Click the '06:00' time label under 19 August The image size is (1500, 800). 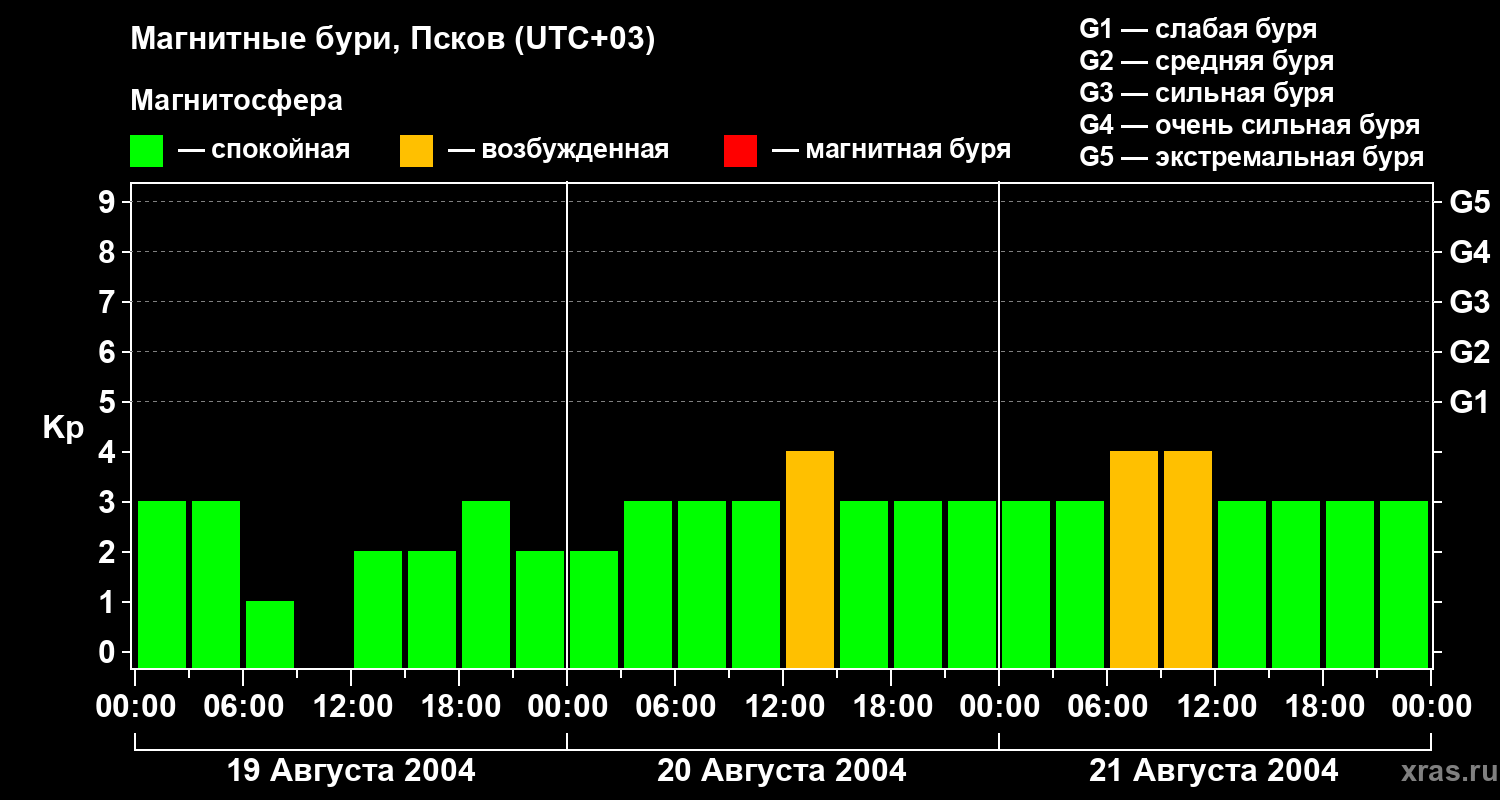pyautogui.click(x=243, y=707)
